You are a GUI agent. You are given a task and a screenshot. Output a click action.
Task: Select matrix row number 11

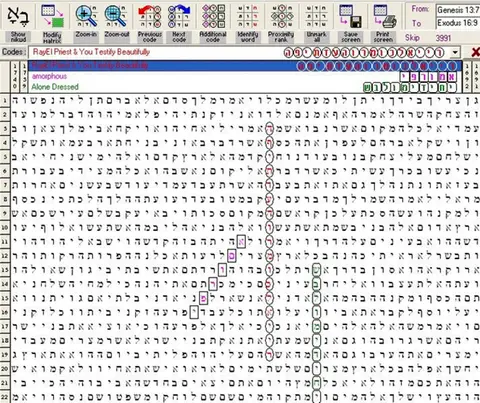(x=4, y=241)
